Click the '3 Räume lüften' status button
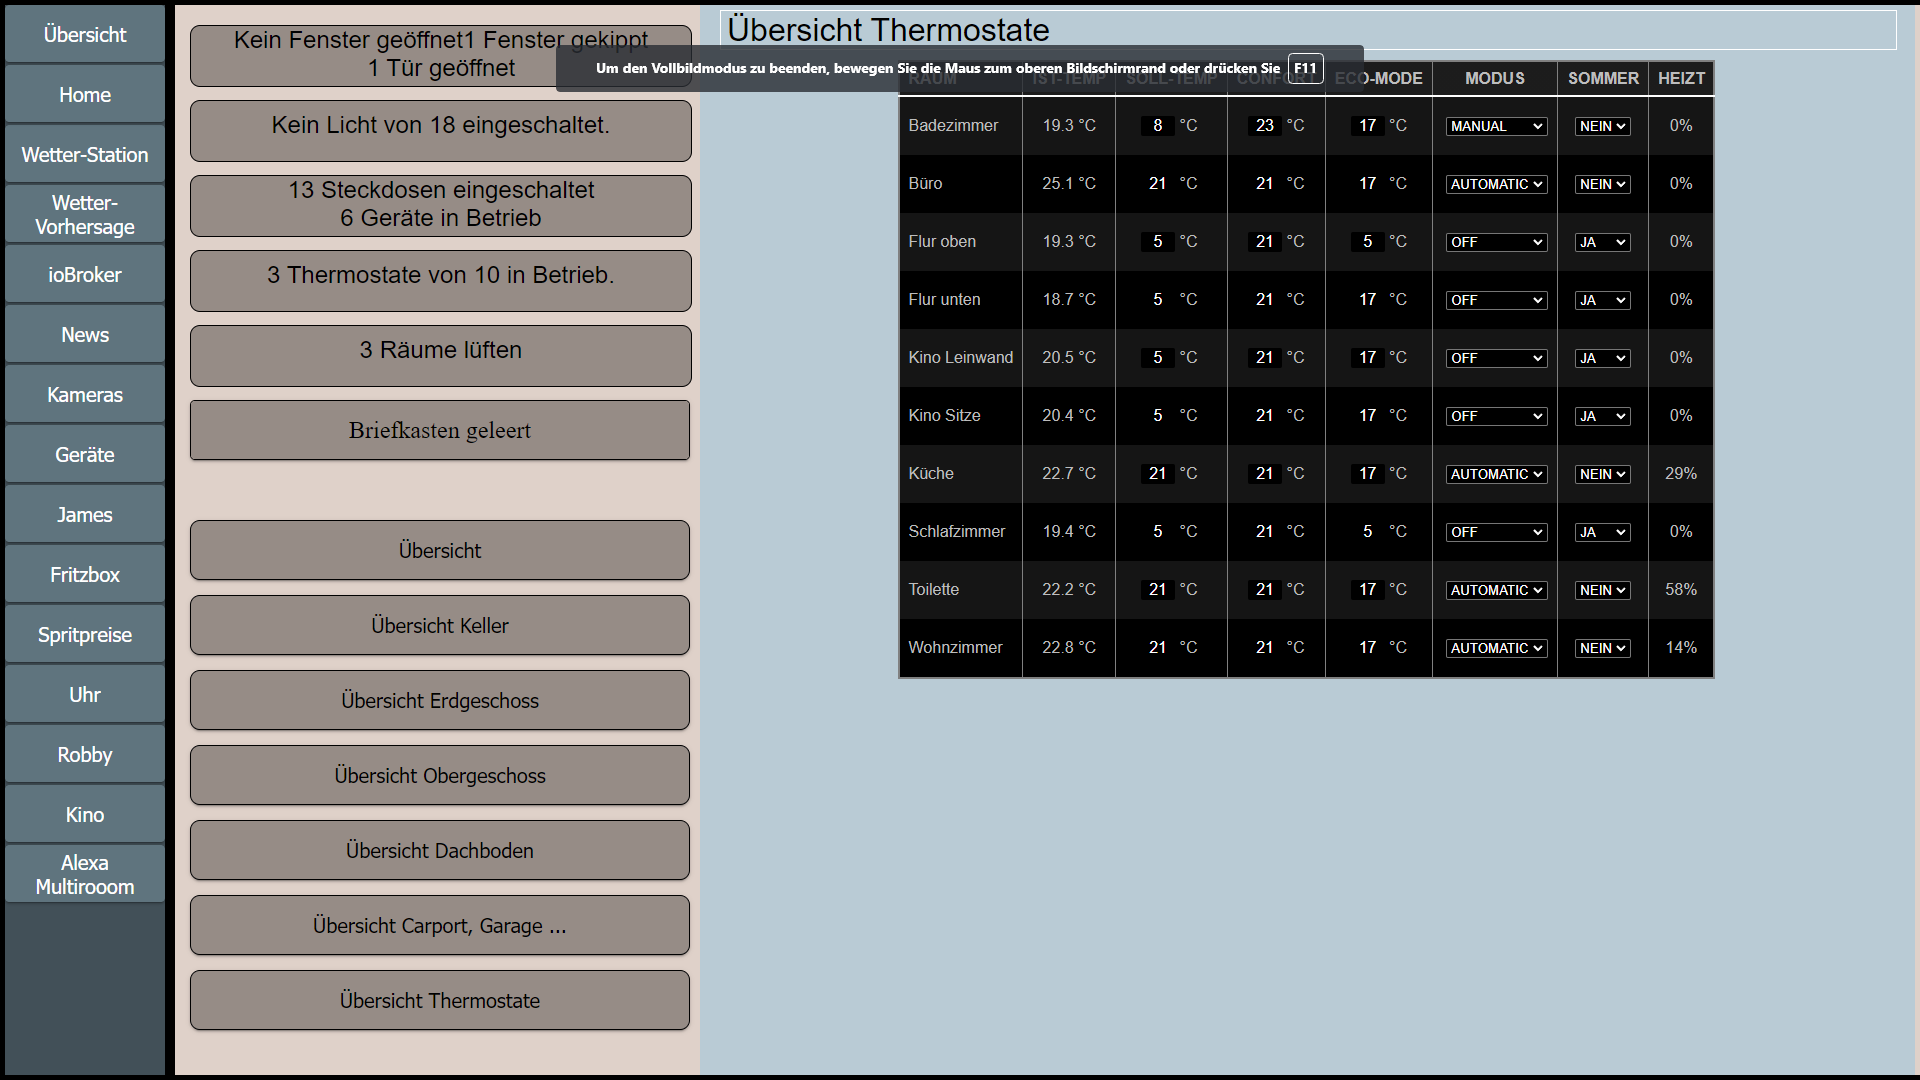This screenshot has width=1920, height=1080. tap(440, 355)
